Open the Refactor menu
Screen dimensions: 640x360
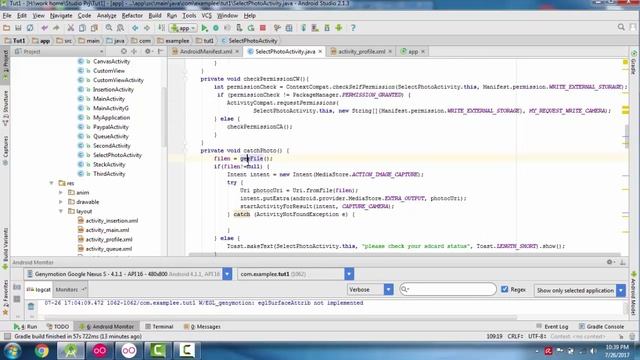(x=132, y=16)
